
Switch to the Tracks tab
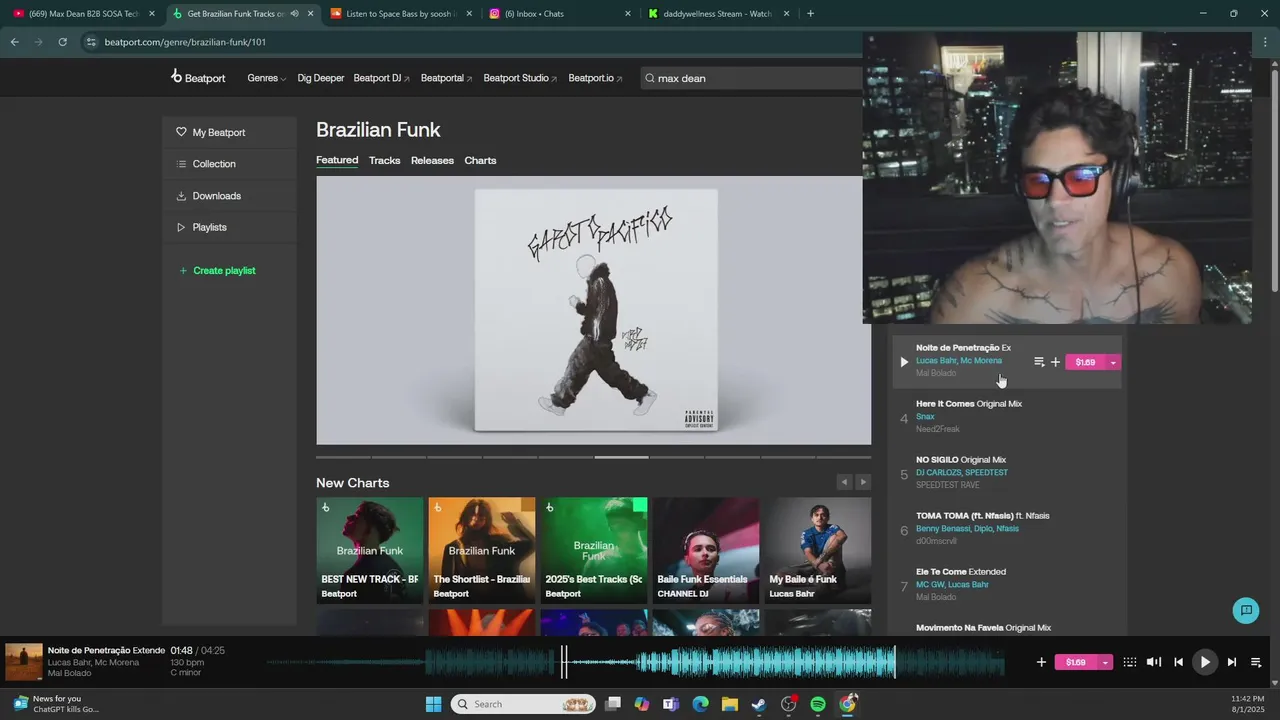point(384,160)
